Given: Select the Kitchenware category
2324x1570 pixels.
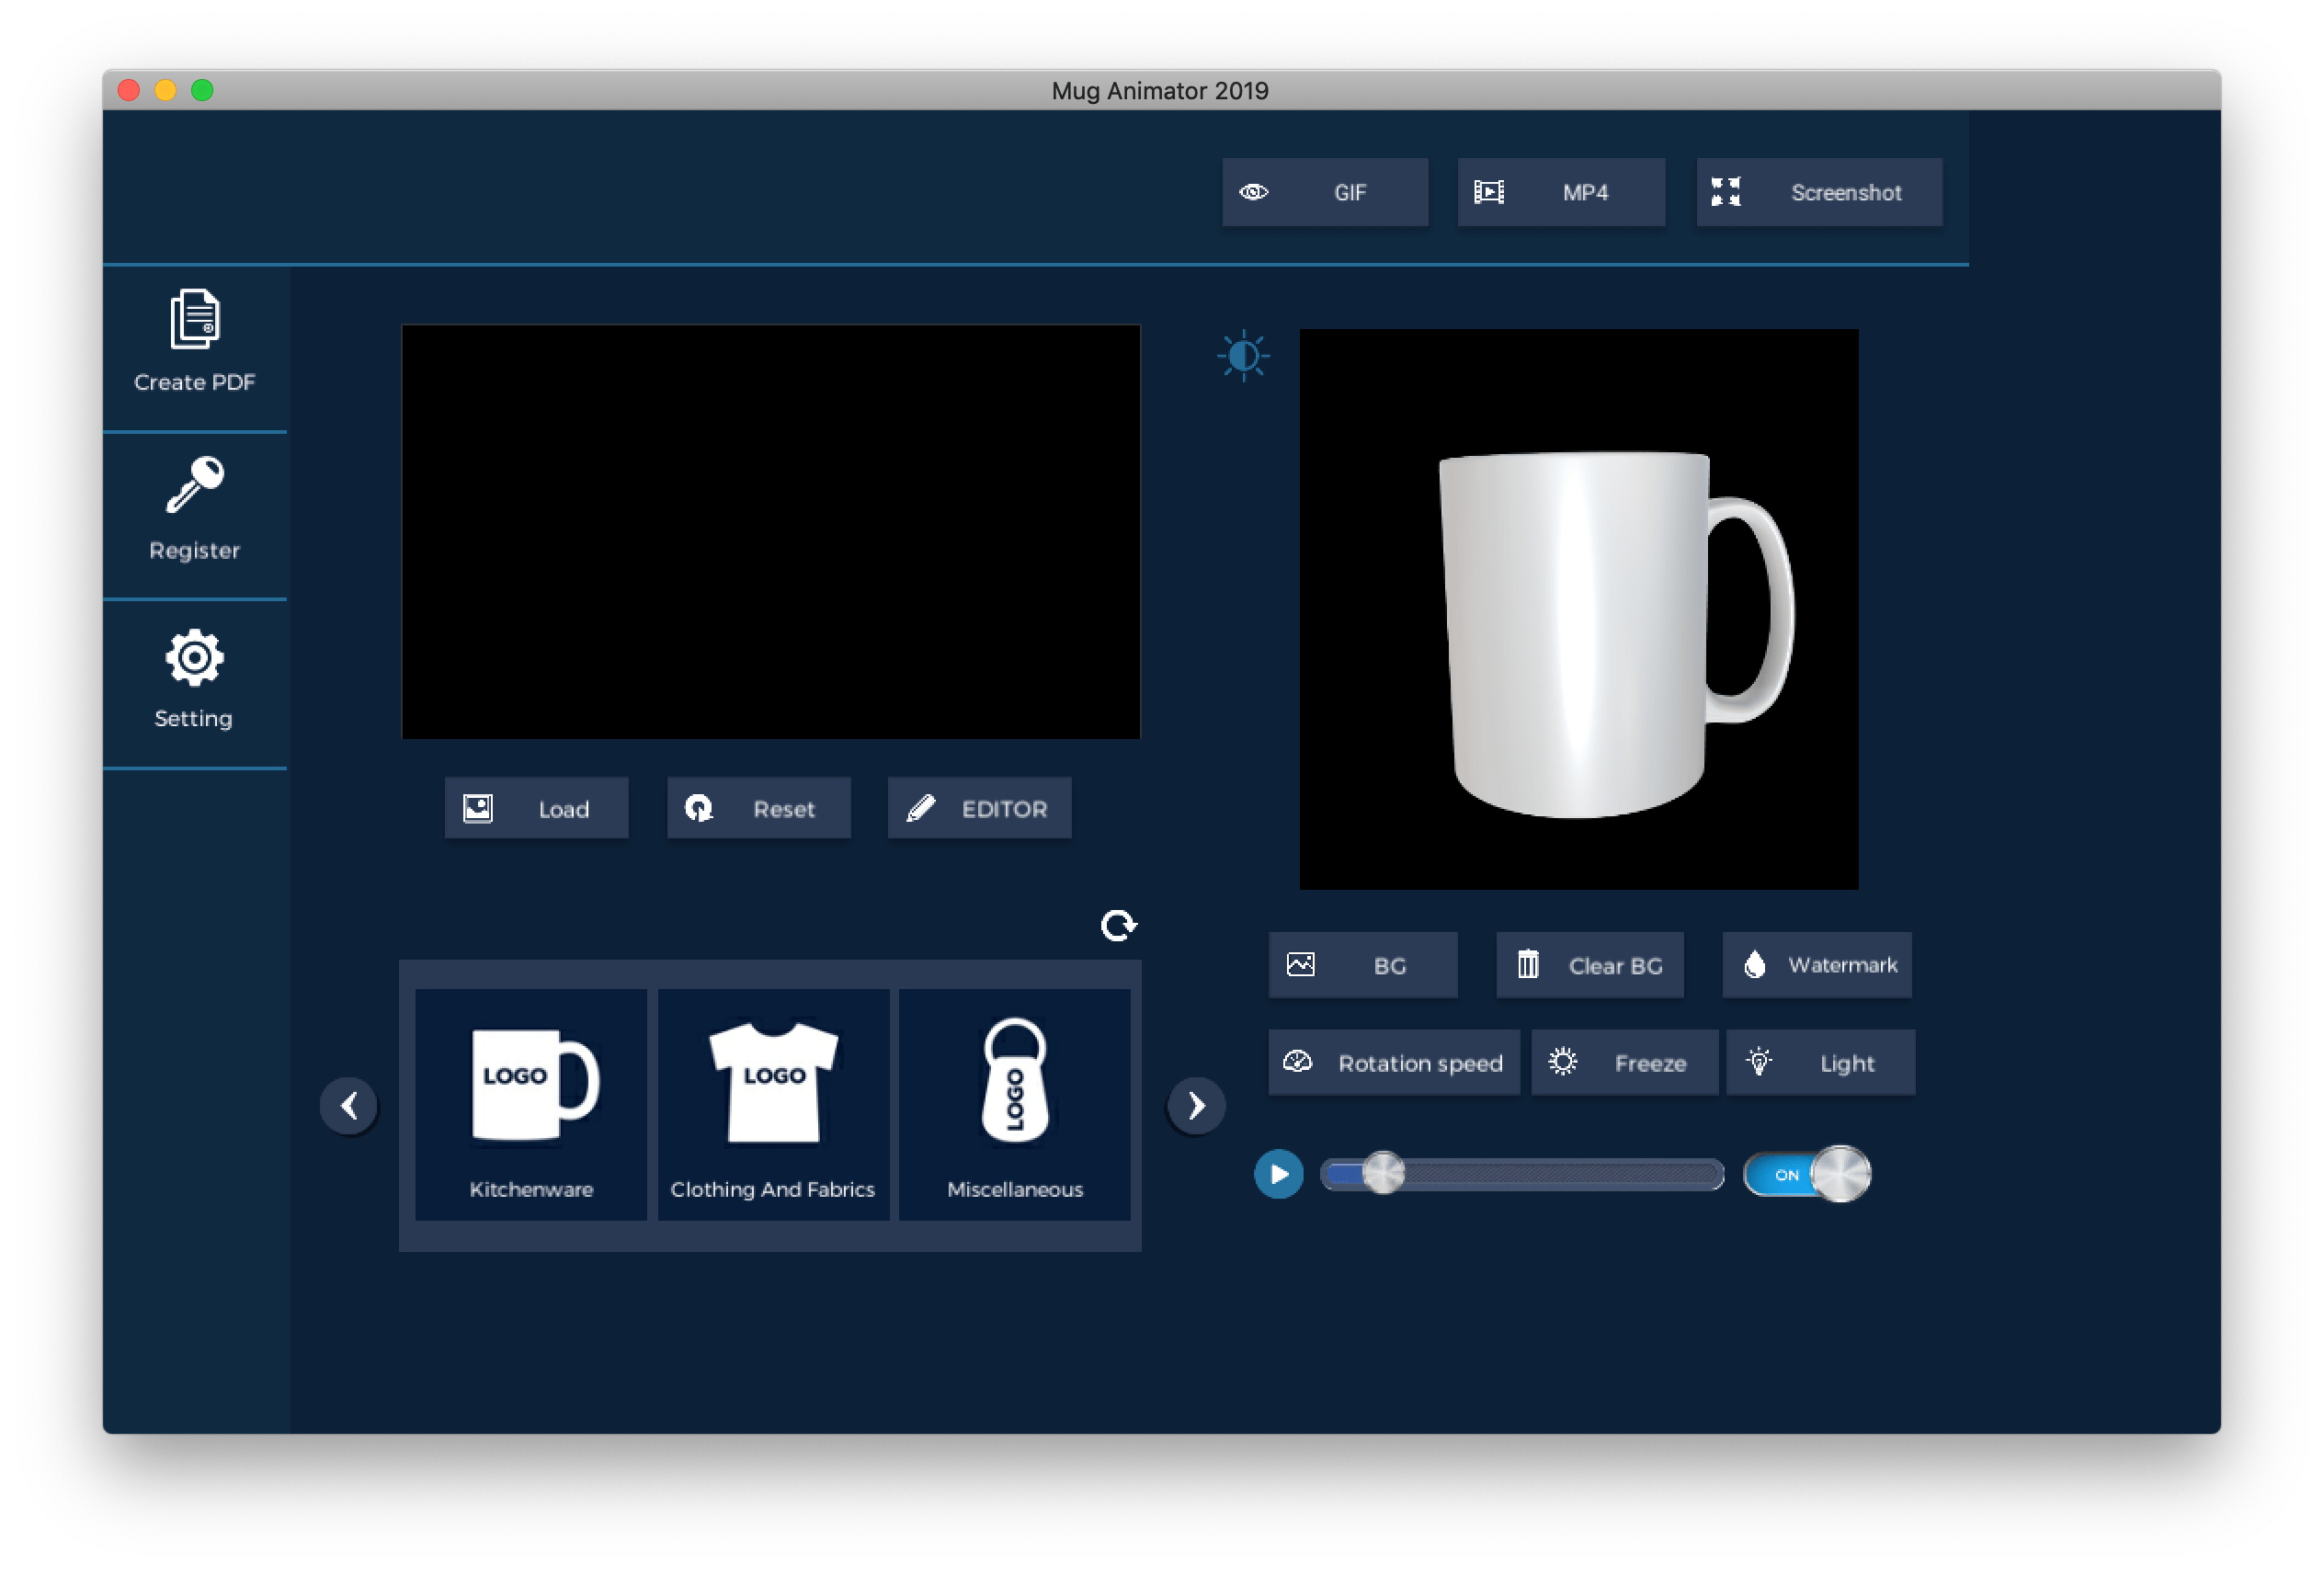Looking at the screenshot, I should coord(530,1105).
